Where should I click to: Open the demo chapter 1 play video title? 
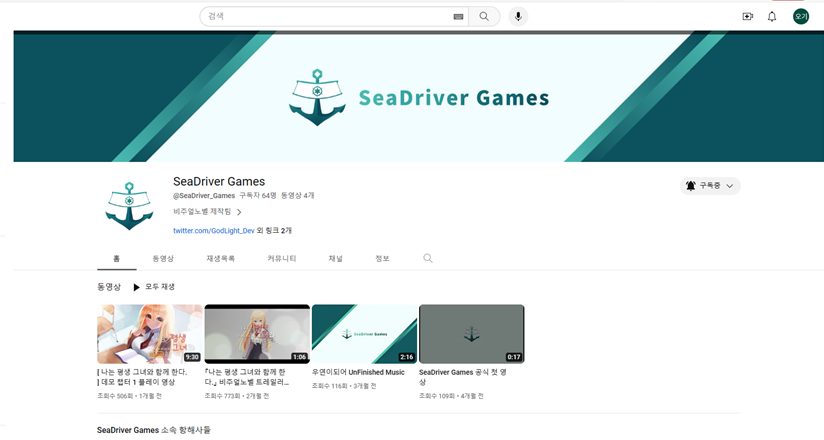pyautogui.click(x=142, y=377)
